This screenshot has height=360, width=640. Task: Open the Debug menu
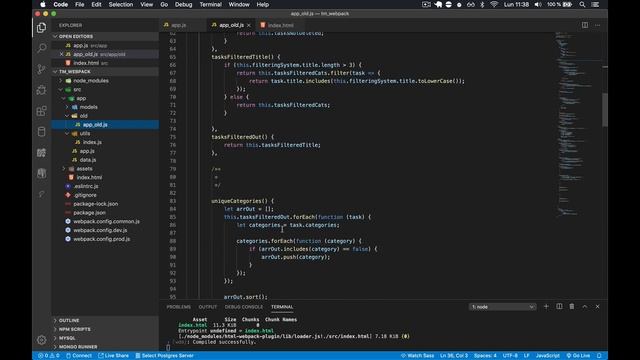[183, 4]
